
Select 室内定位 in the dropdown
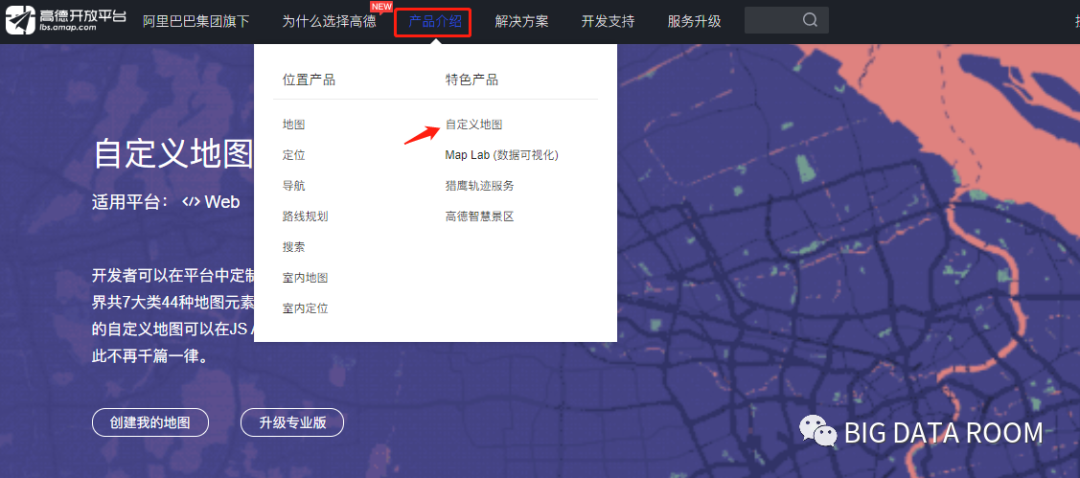click(305, 308)
